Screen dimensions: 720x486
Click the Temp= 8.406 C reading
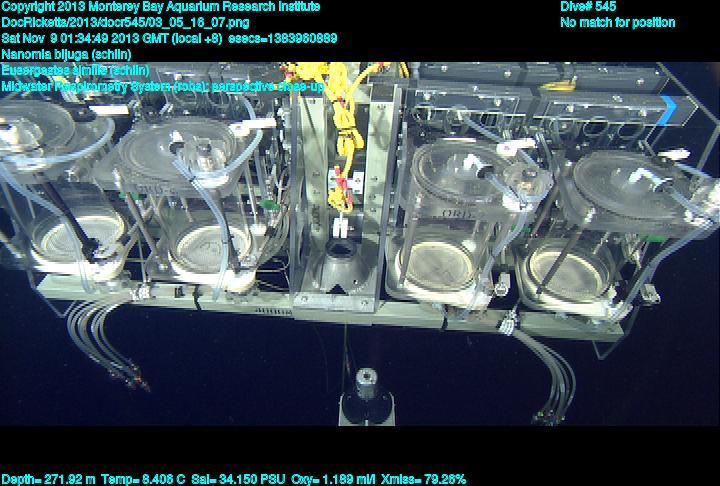tap(143, 480)
